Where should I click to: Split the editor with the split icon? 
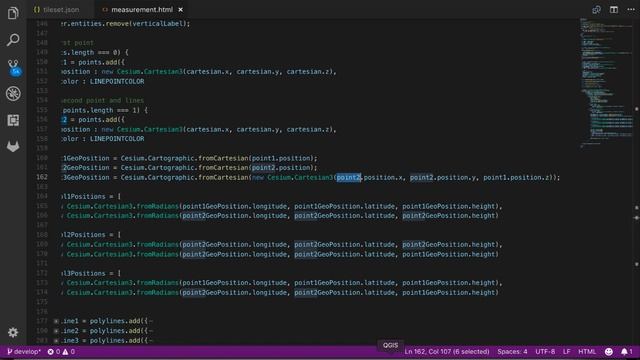point(614,9)
